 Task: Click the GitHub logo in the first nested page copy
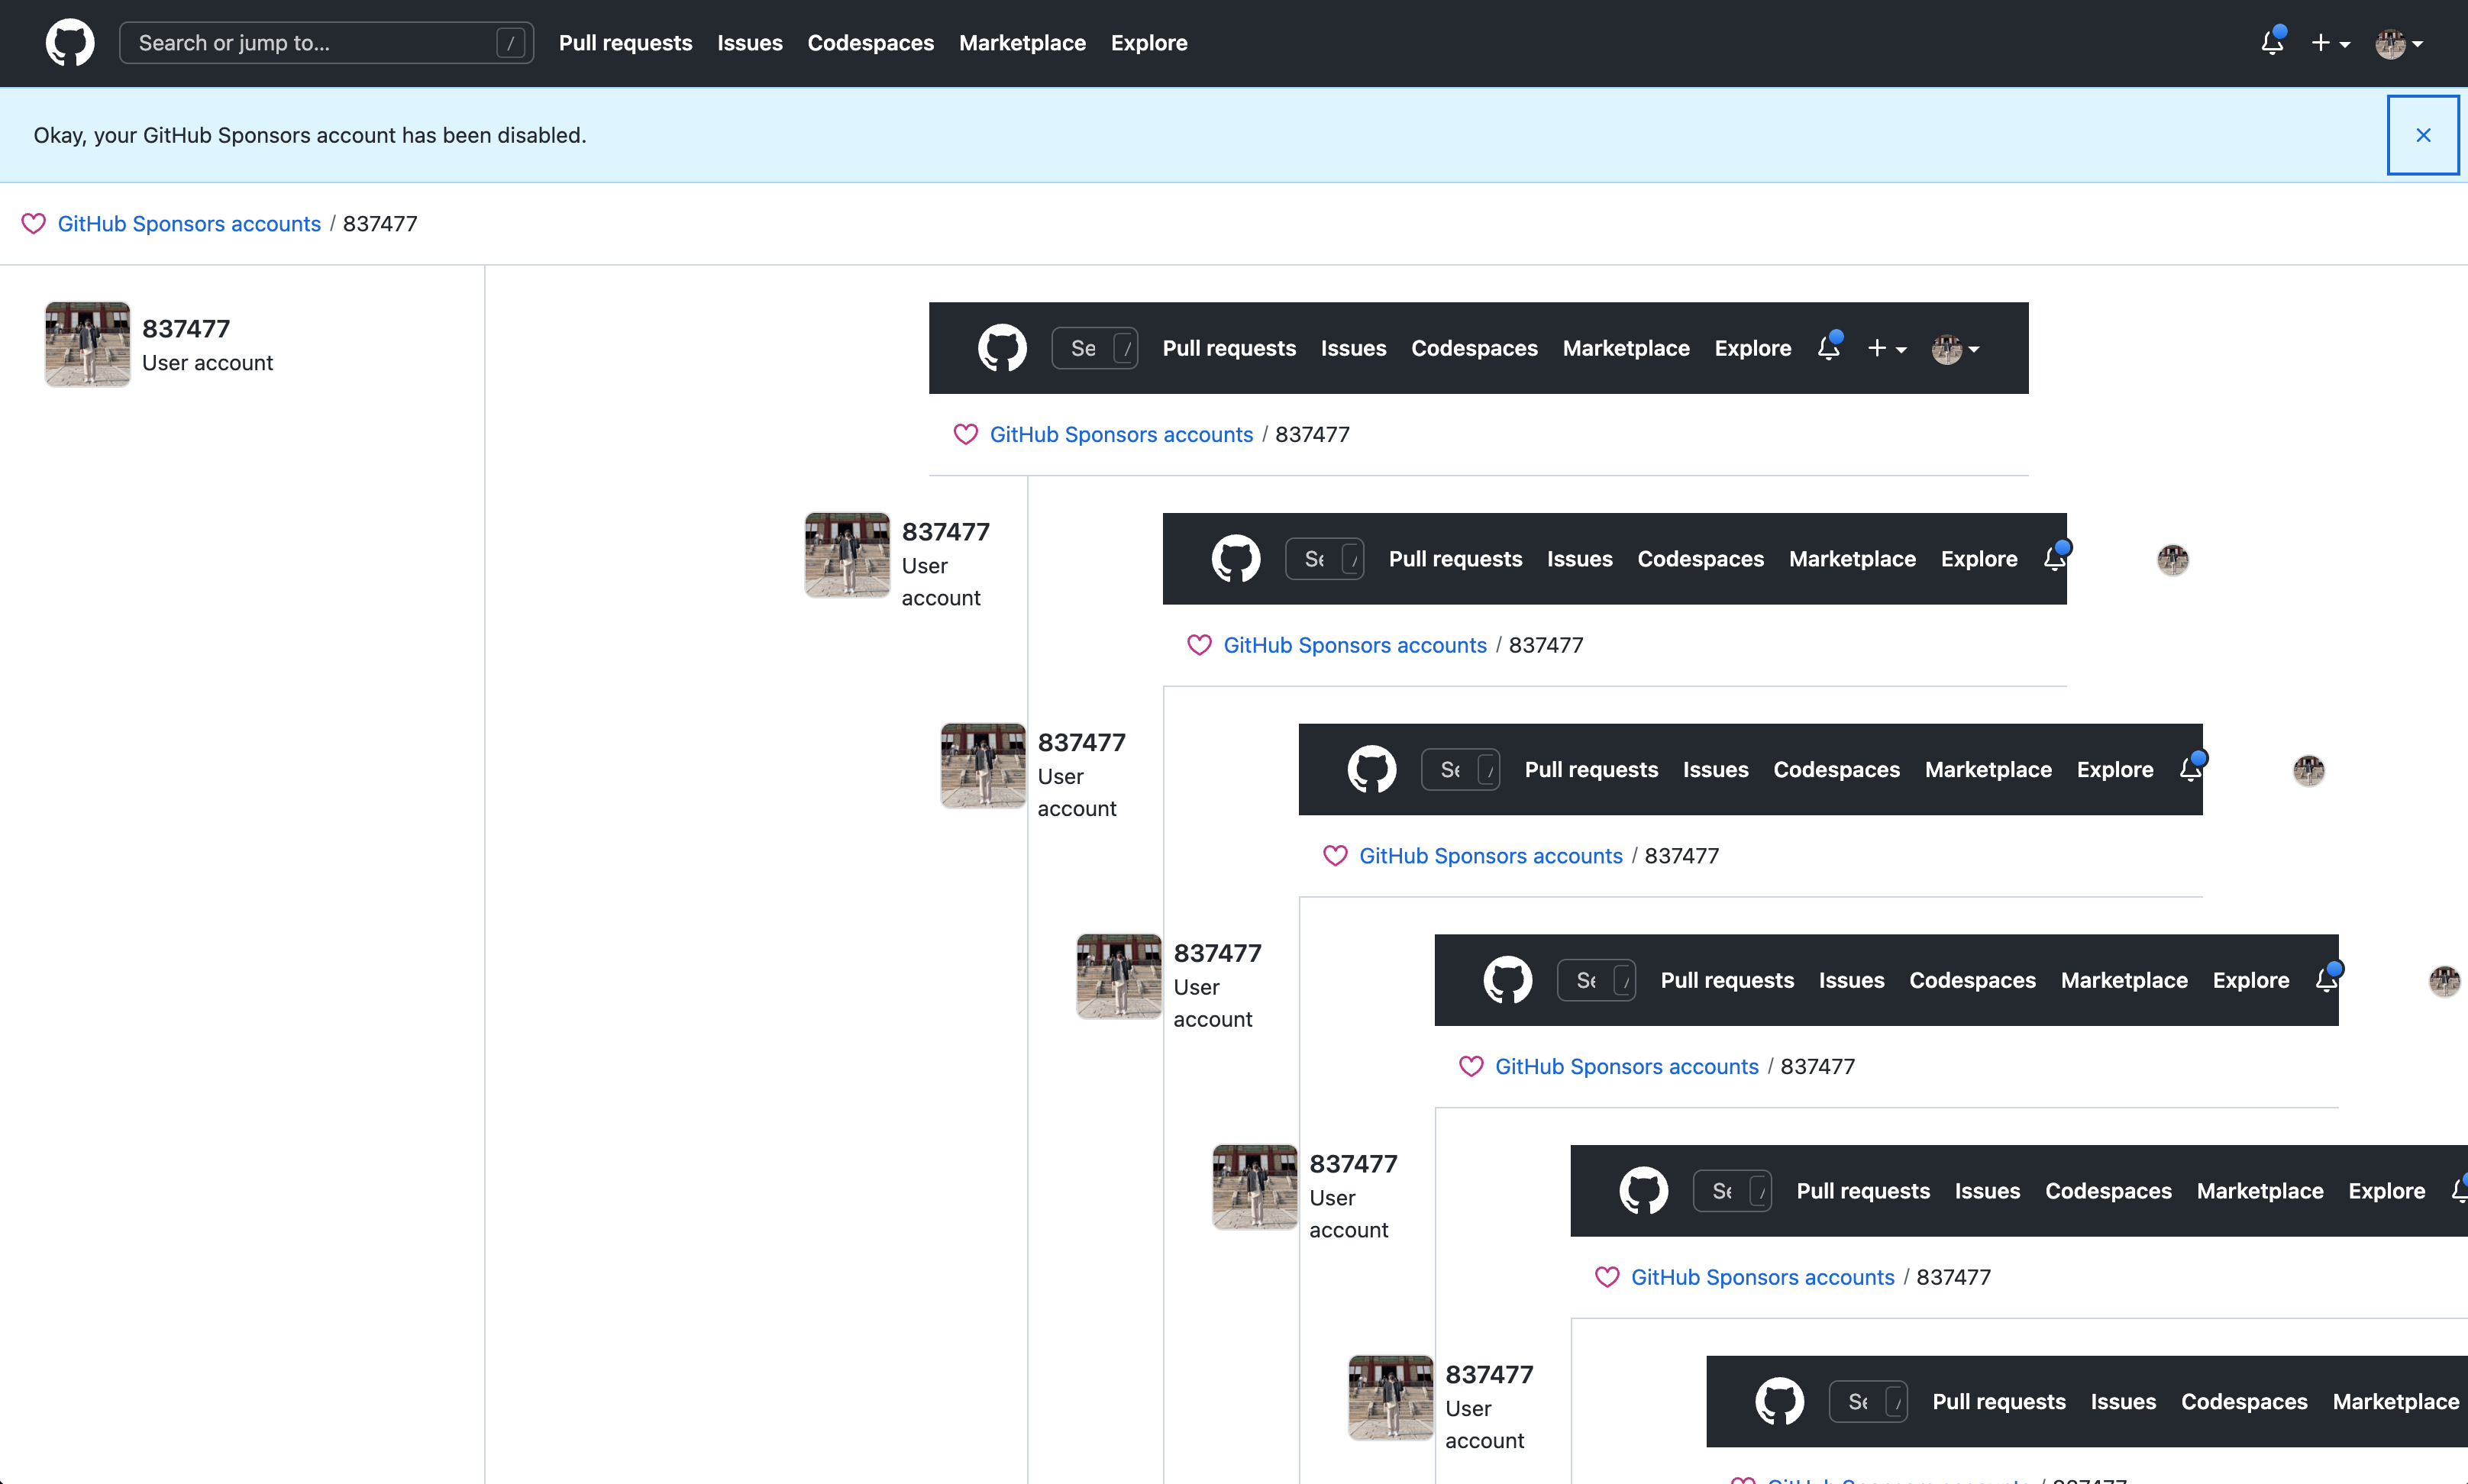click(x=1002, y=348)
